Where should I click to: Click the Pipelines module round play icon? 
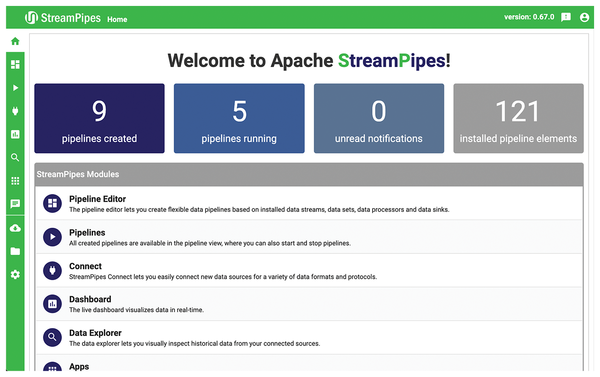pos(52,237)
